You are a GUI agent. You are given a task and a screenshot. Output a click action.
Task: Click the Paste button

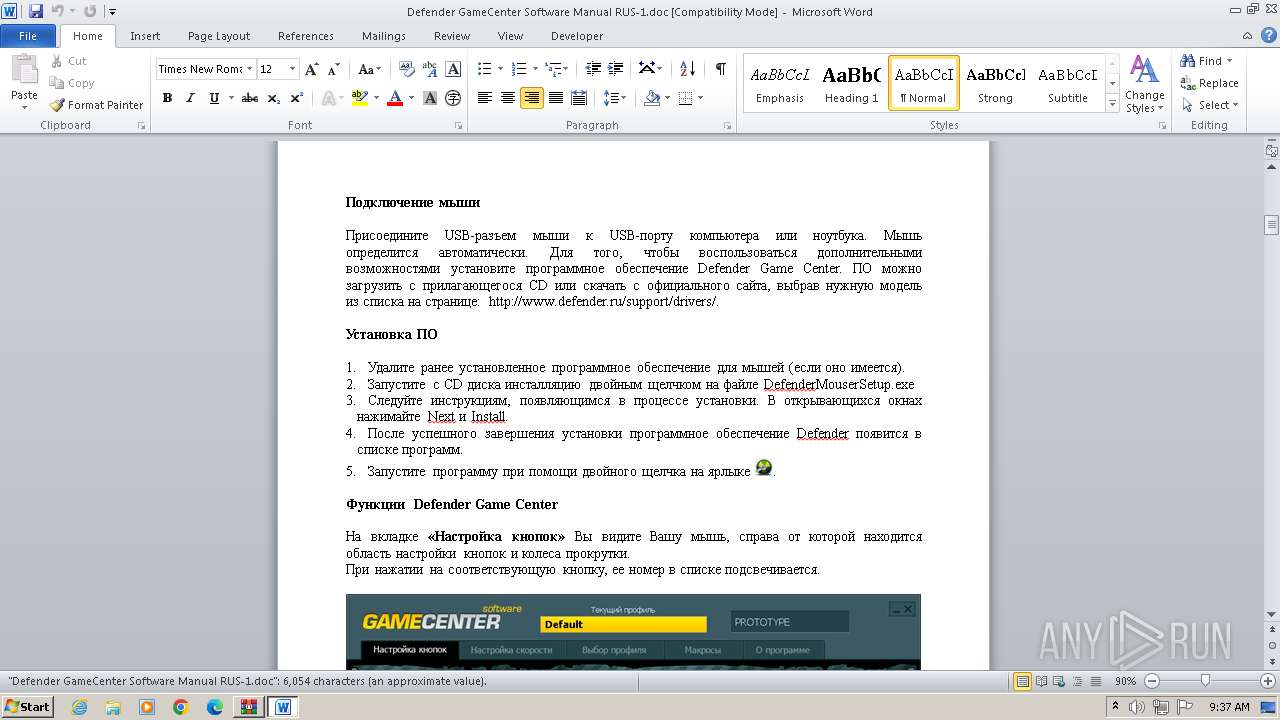coord(24,80)
